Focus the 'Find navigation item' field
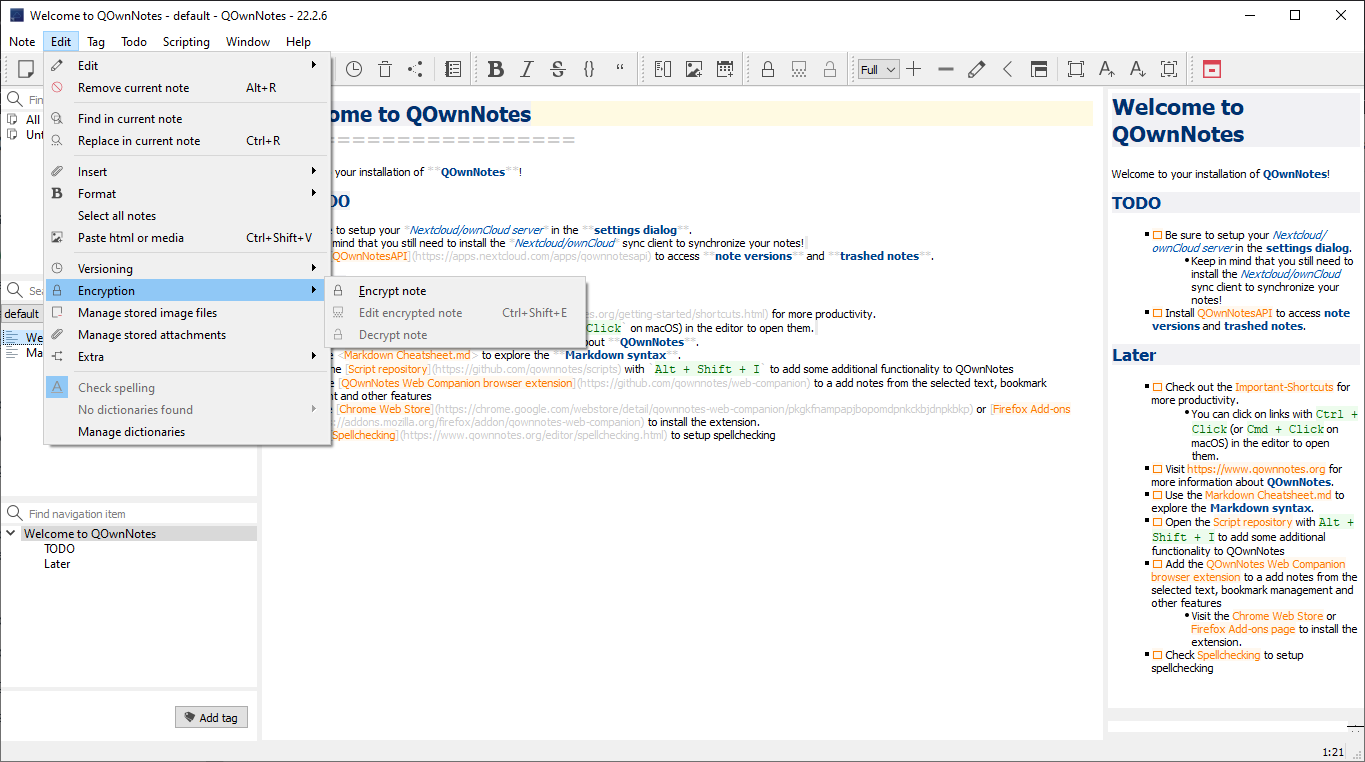 130,513
